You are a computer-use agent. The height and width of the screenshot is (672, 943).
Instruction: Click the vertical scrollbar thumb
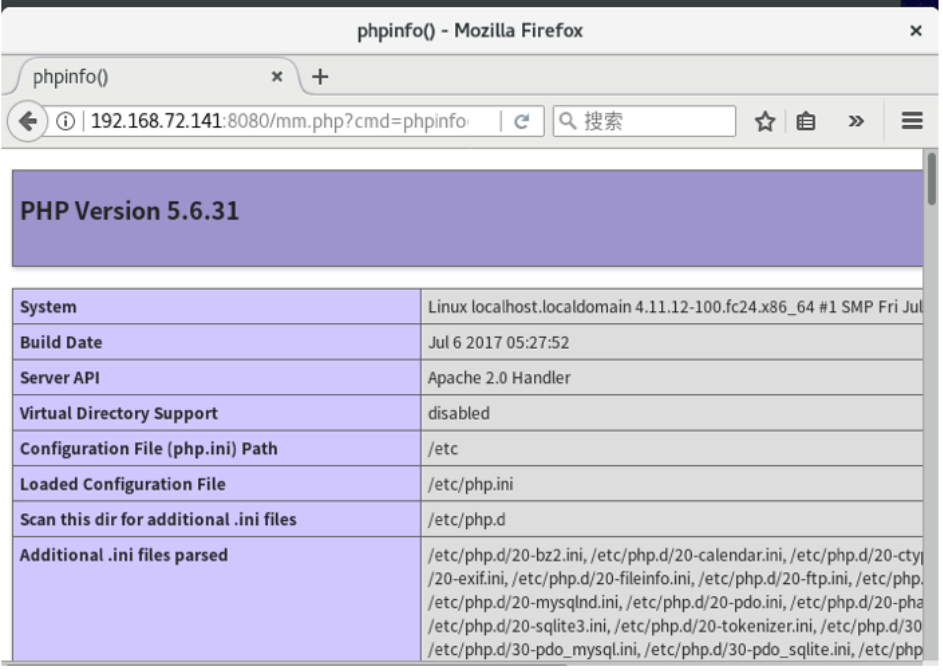[932, 179]
